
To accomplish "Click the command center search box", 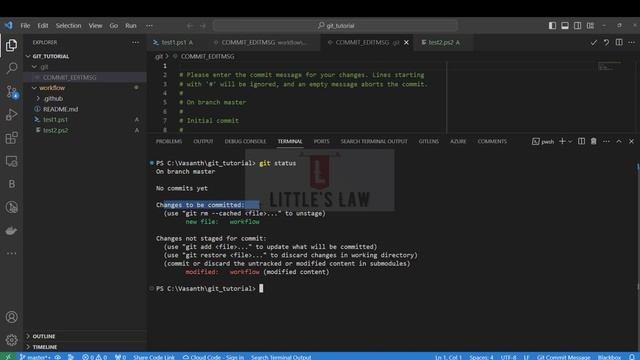I will [x=335, y=26].
